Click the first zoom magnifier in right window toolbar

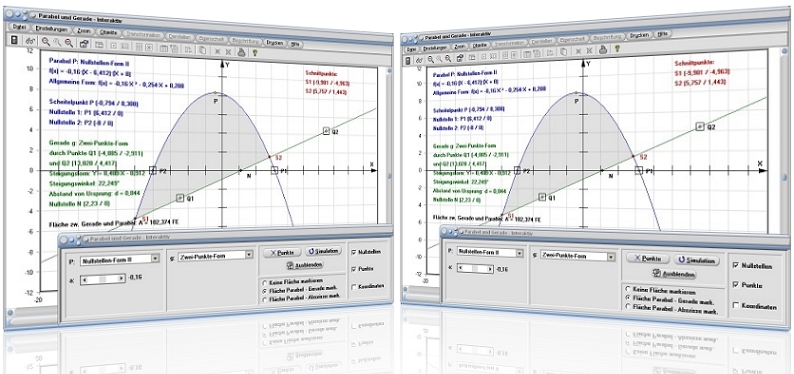[x=431, y=59]
